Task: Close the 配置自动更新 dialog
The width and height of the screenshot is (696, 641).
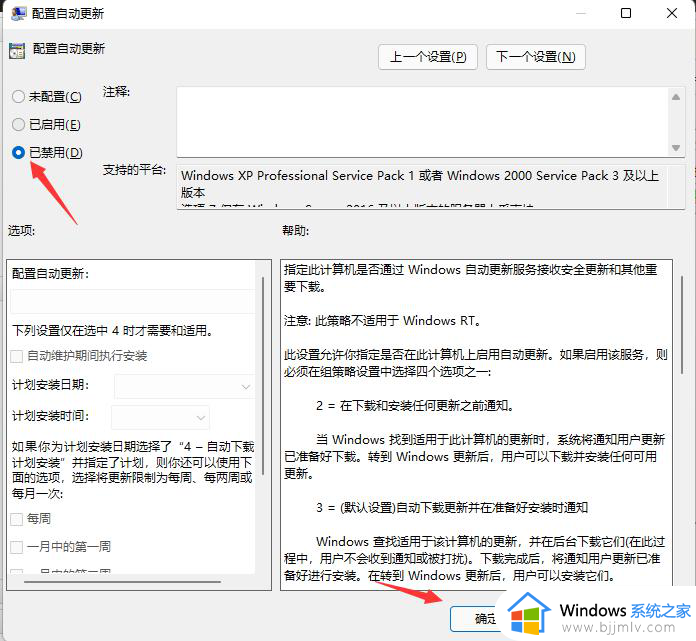Action: (x=672, y=13)
